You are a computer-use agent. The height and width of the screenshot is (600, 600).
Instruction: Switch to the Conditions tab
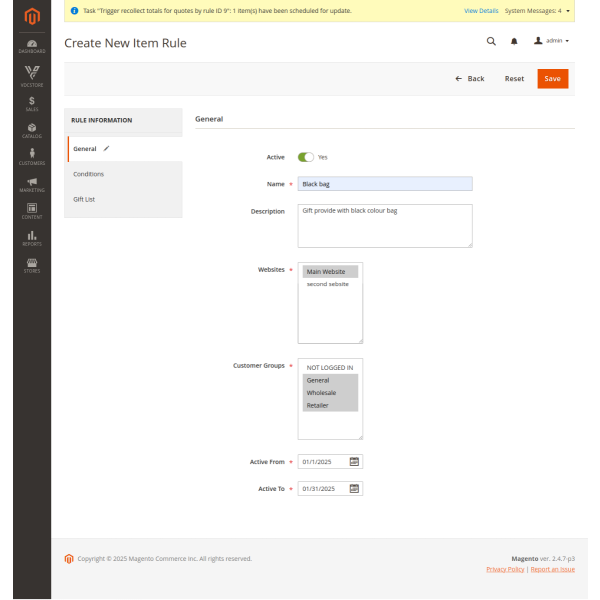click(x=89, y=174)
